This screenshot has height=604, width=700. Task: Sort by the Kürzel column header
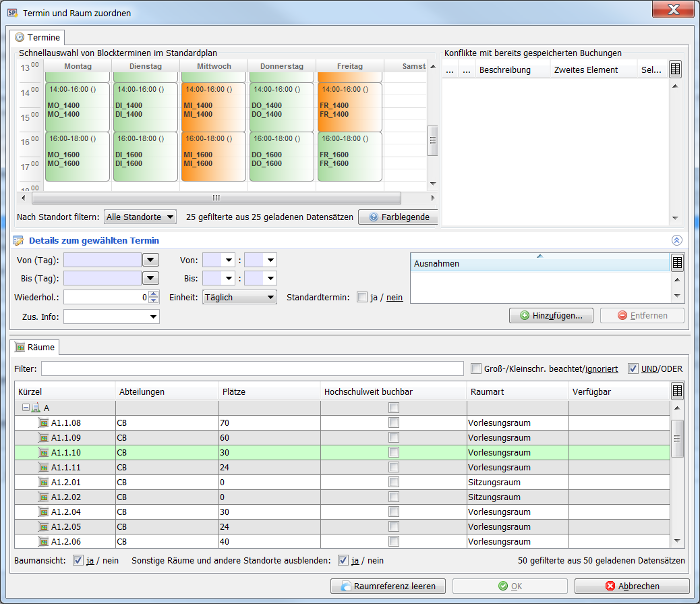coord(65,392)
